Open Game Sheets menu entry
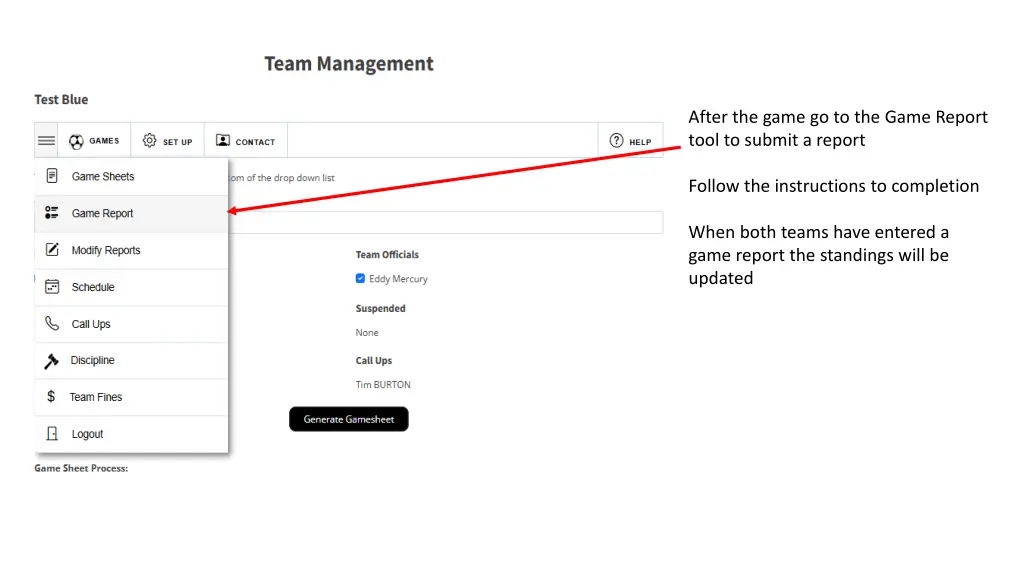This screenshot has height=576, width=1024. pos(131,176)
